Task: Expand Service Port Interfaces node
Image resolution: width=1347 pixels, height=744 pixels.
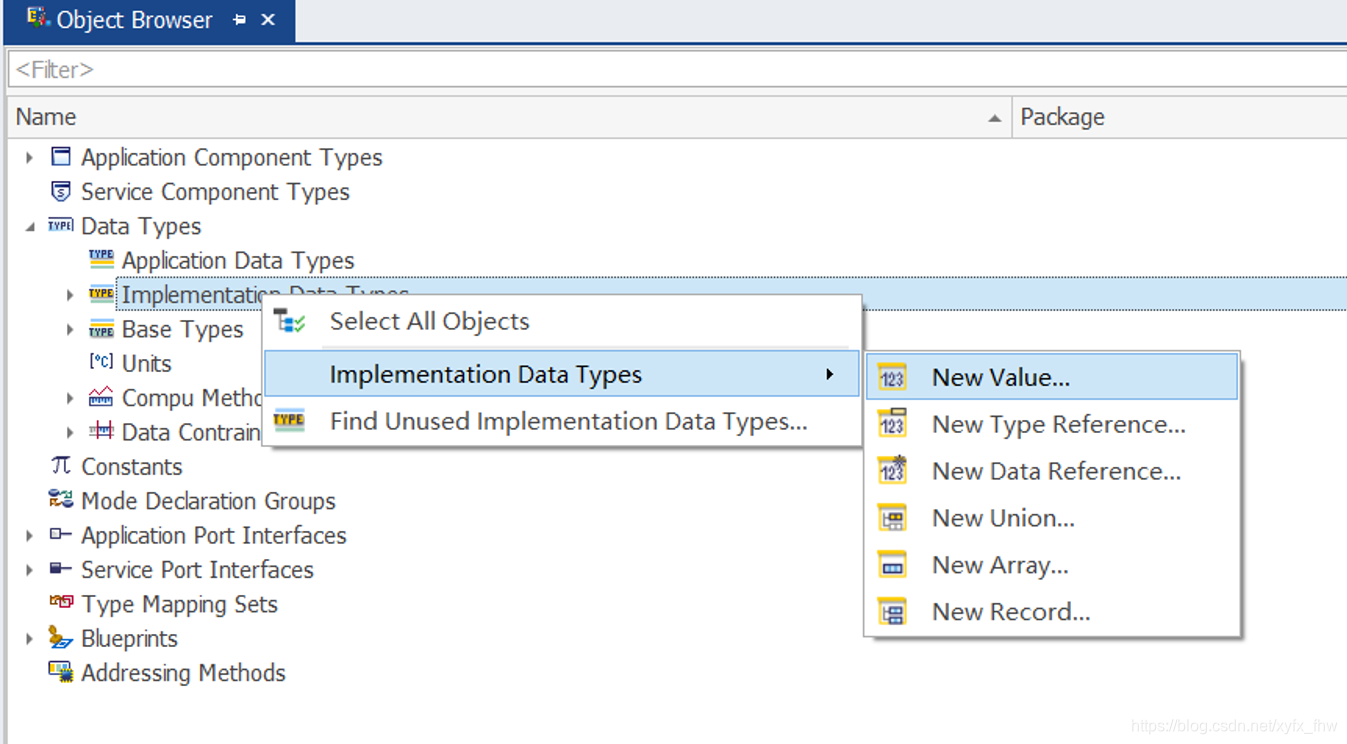Action: point(30,570)
